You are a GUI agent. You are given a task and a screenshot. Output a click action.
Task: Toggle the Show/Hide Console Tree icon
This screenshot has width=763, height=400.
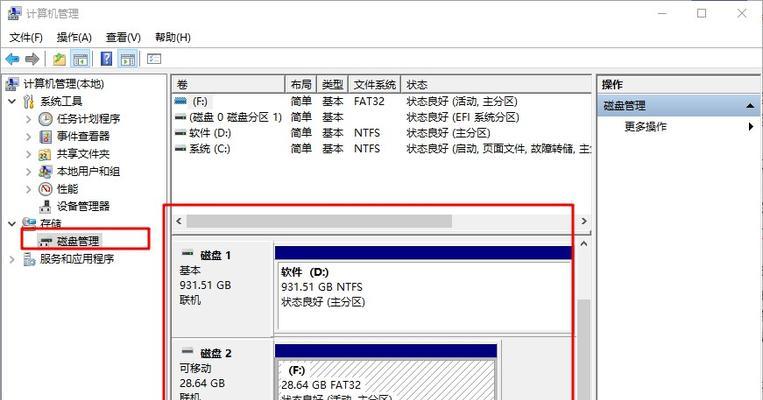click(x=80, y=59)
